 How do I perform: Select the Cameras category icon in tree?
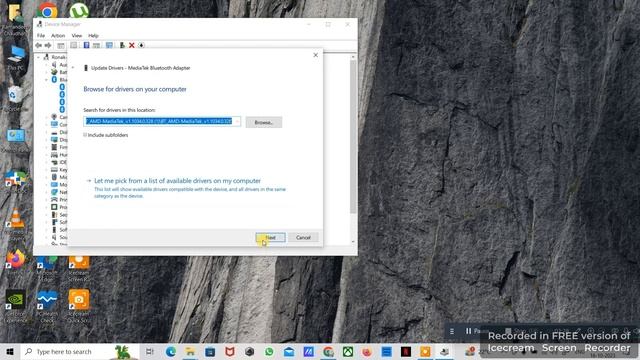point(54,117)
